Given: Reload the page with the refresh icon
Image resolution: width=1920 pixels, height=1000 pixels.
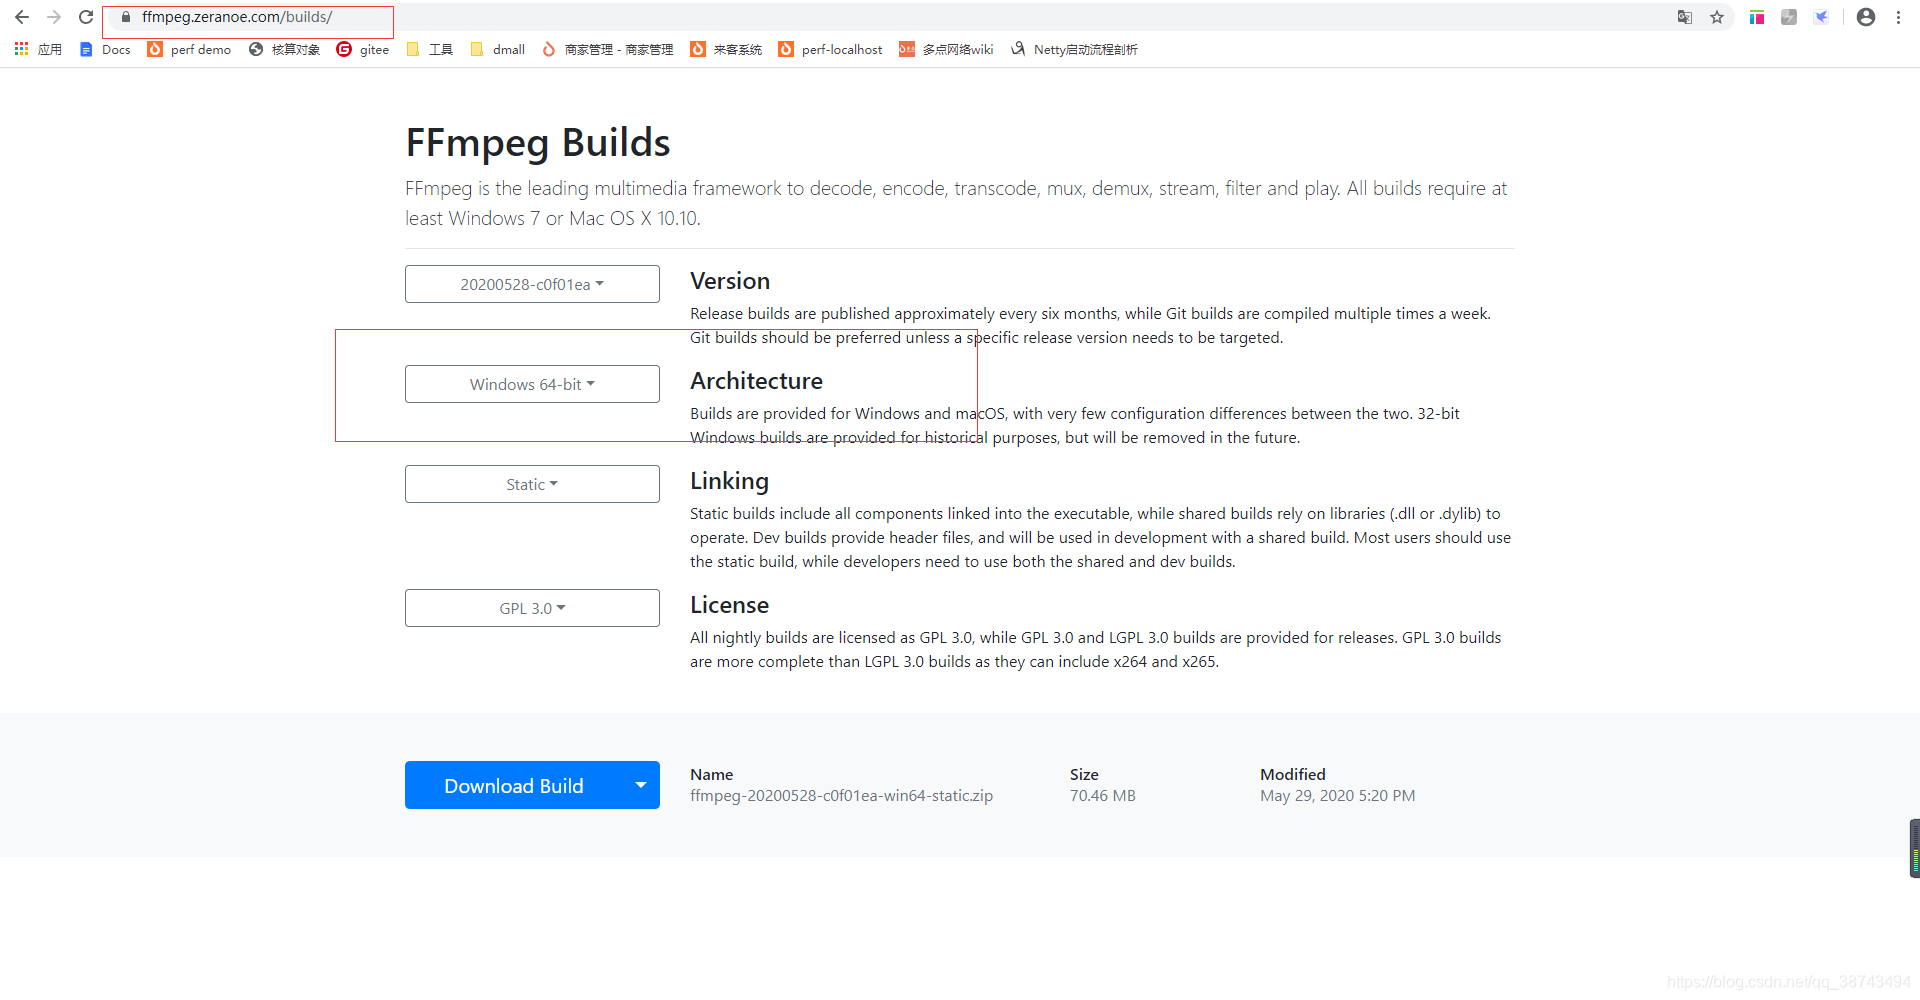Looking at the screenshot, I should (x=86, y=17).
